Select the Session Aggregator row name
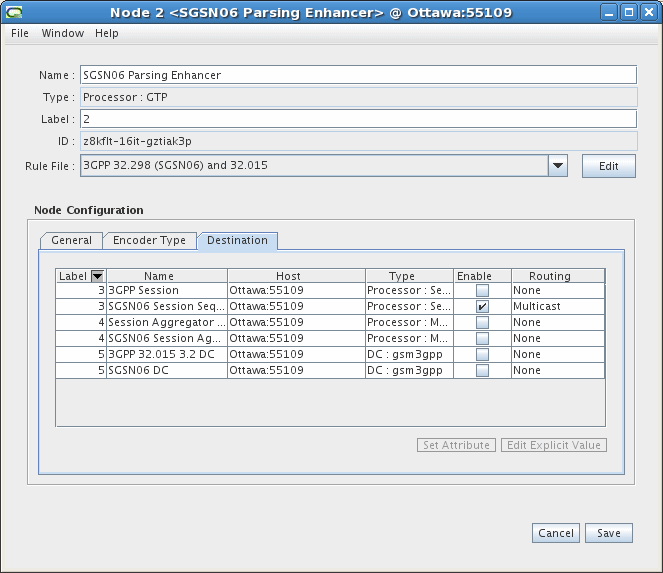 click(x=167, y=323)
